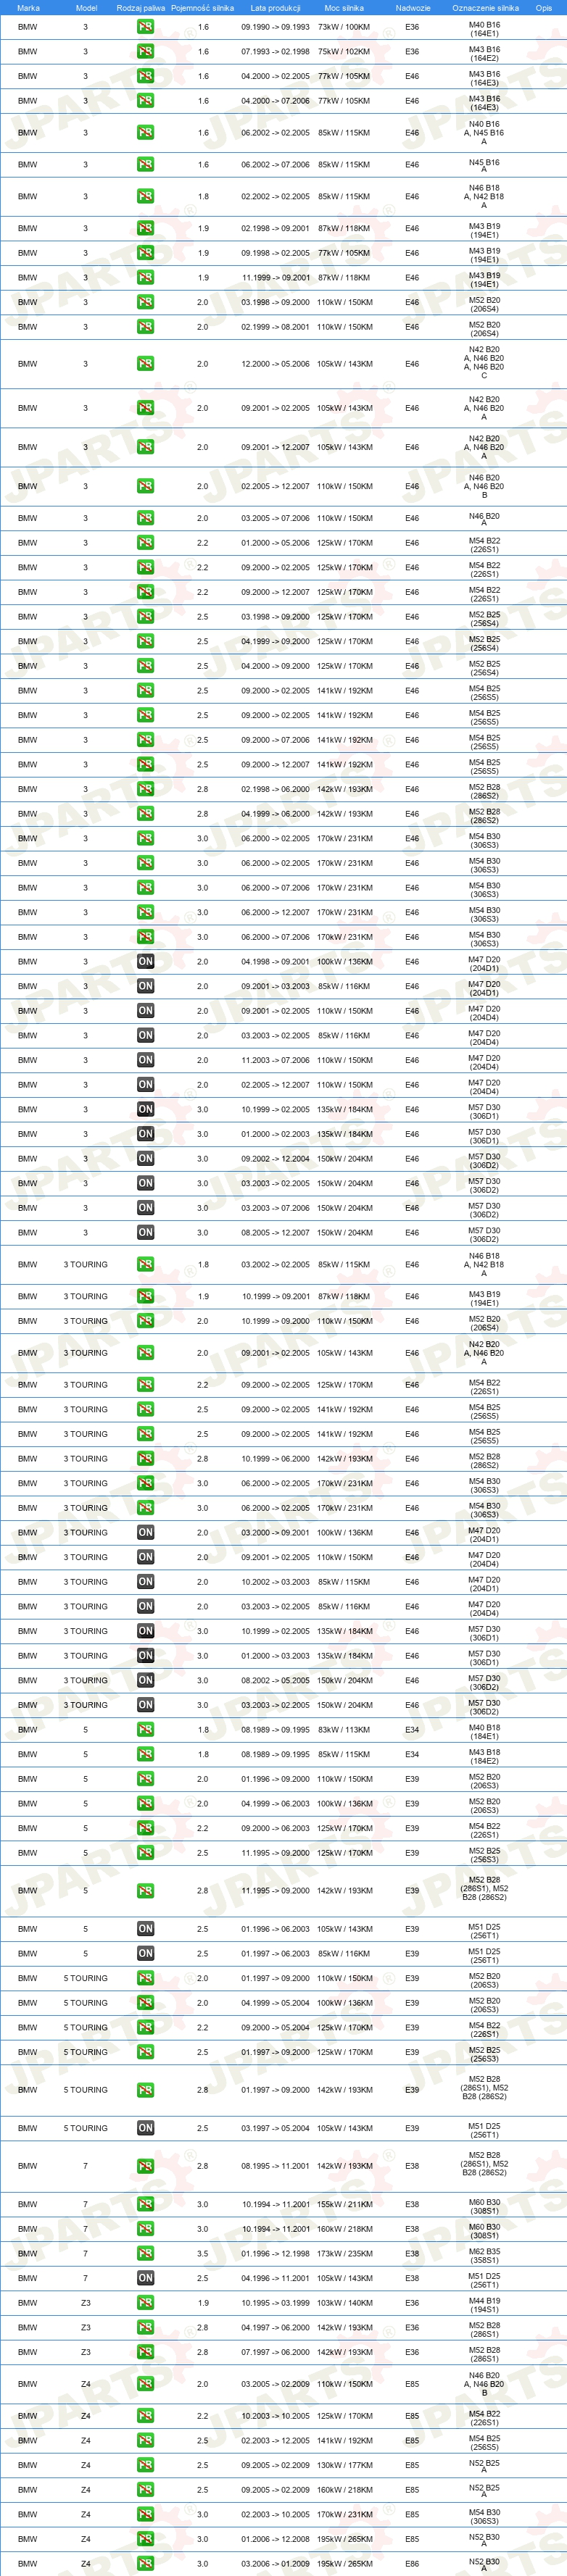Click the Marka column header
This screenshot has width=567, height=2576.
[x=28, y=8]
